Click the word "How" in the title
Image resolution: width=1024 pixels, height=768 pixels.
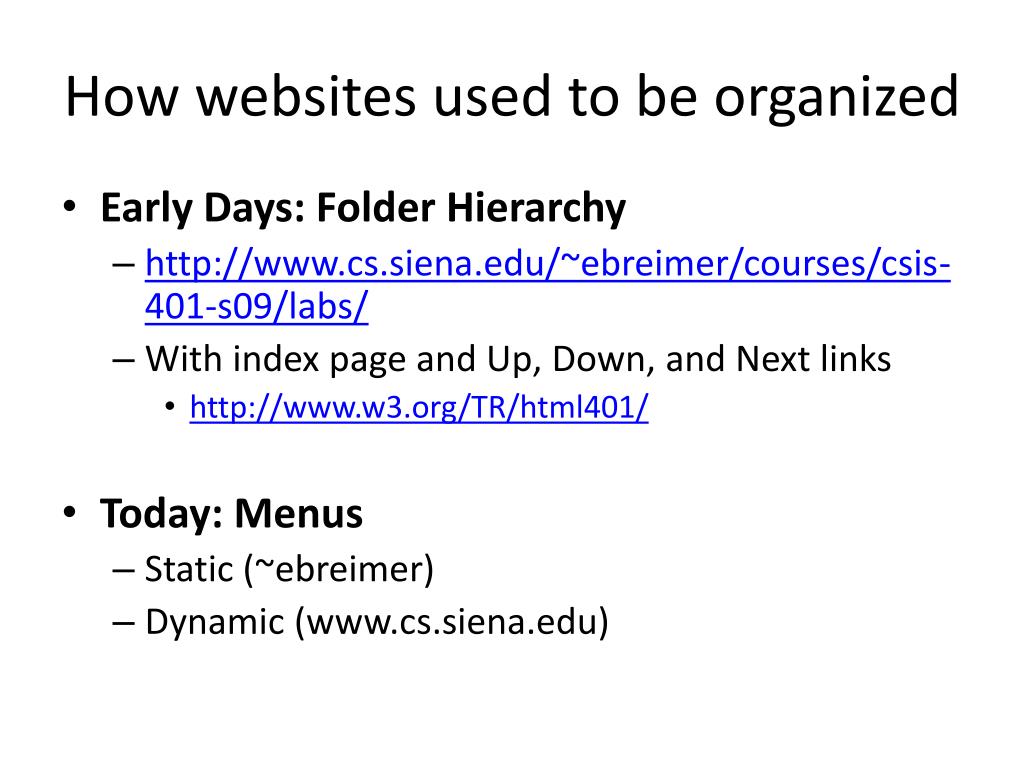121,97
